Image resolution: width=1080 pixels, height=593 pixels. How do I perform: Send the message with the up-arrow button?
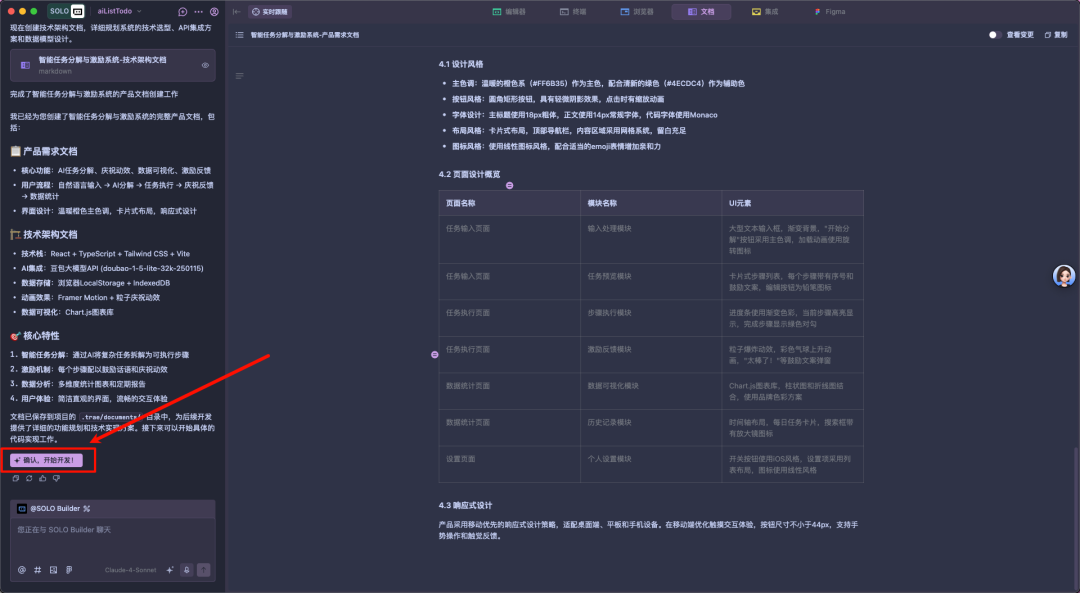[x=203, y=570]
